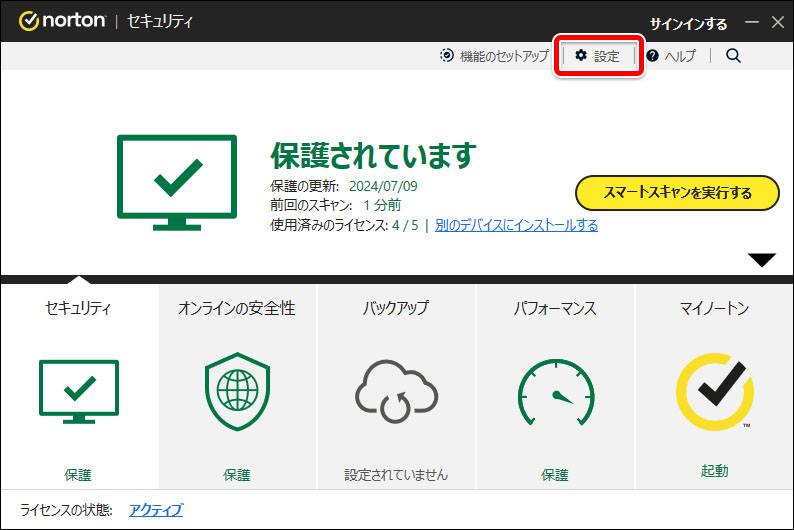794x530 pixels.
Task: Click the サインインする sign-in link
Action: tap(688, 23)
